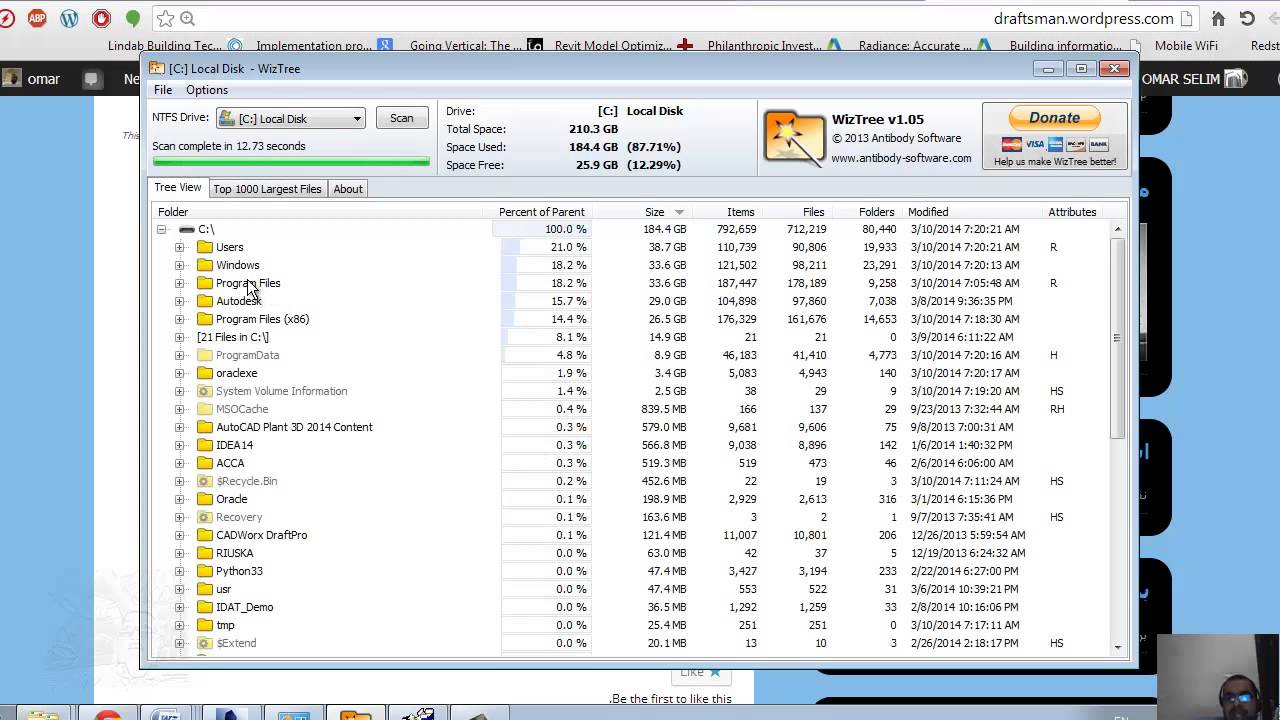1280x720 pixels.
Task: Click the Donate button
Action: click(1054, 118)
